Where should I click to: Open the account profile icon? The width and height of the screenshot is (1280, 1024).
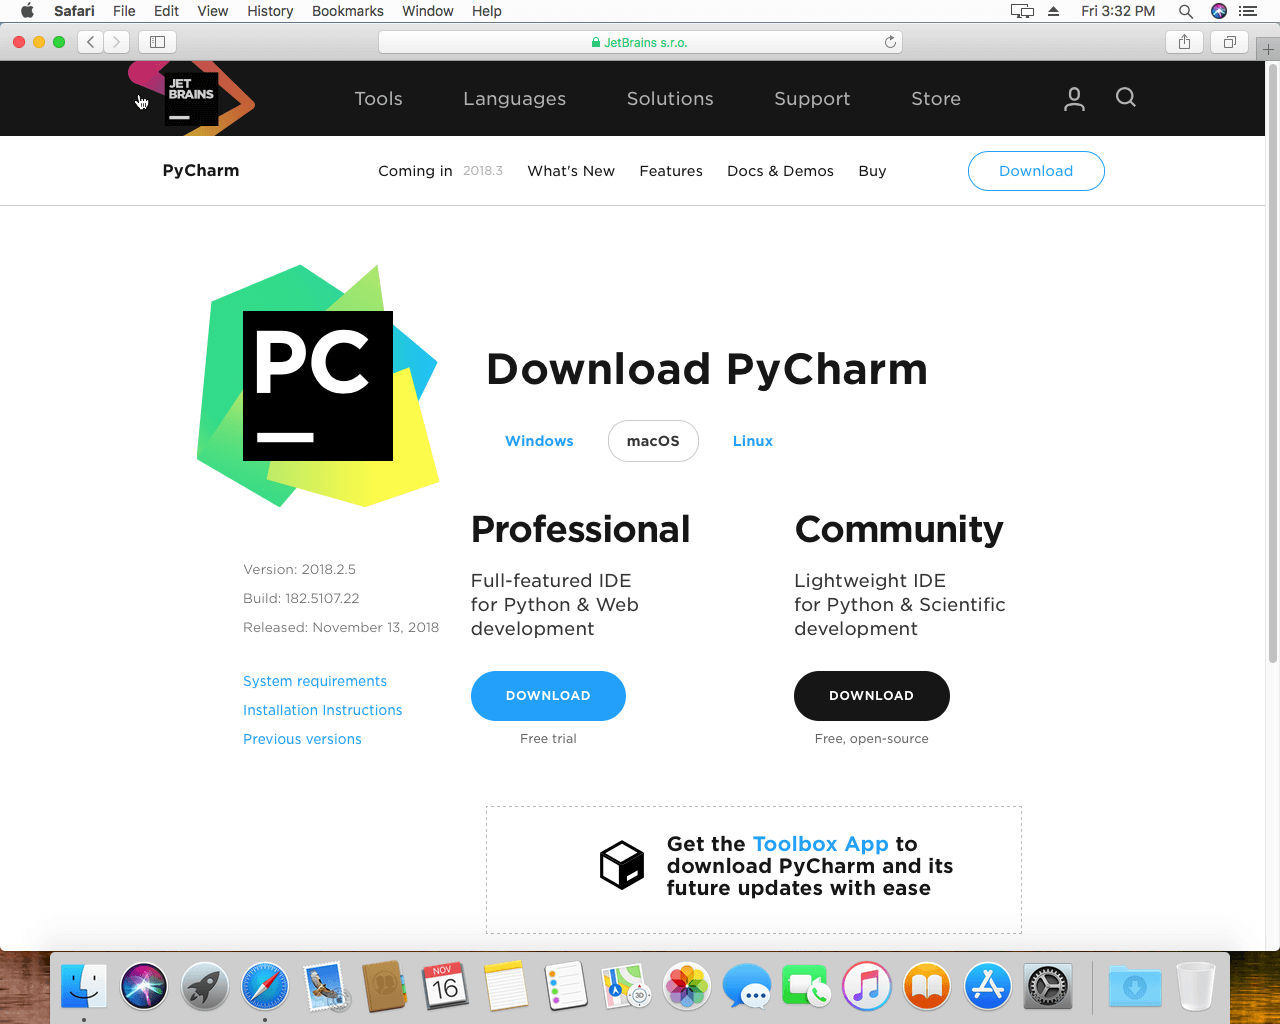tap(1074, 98)
